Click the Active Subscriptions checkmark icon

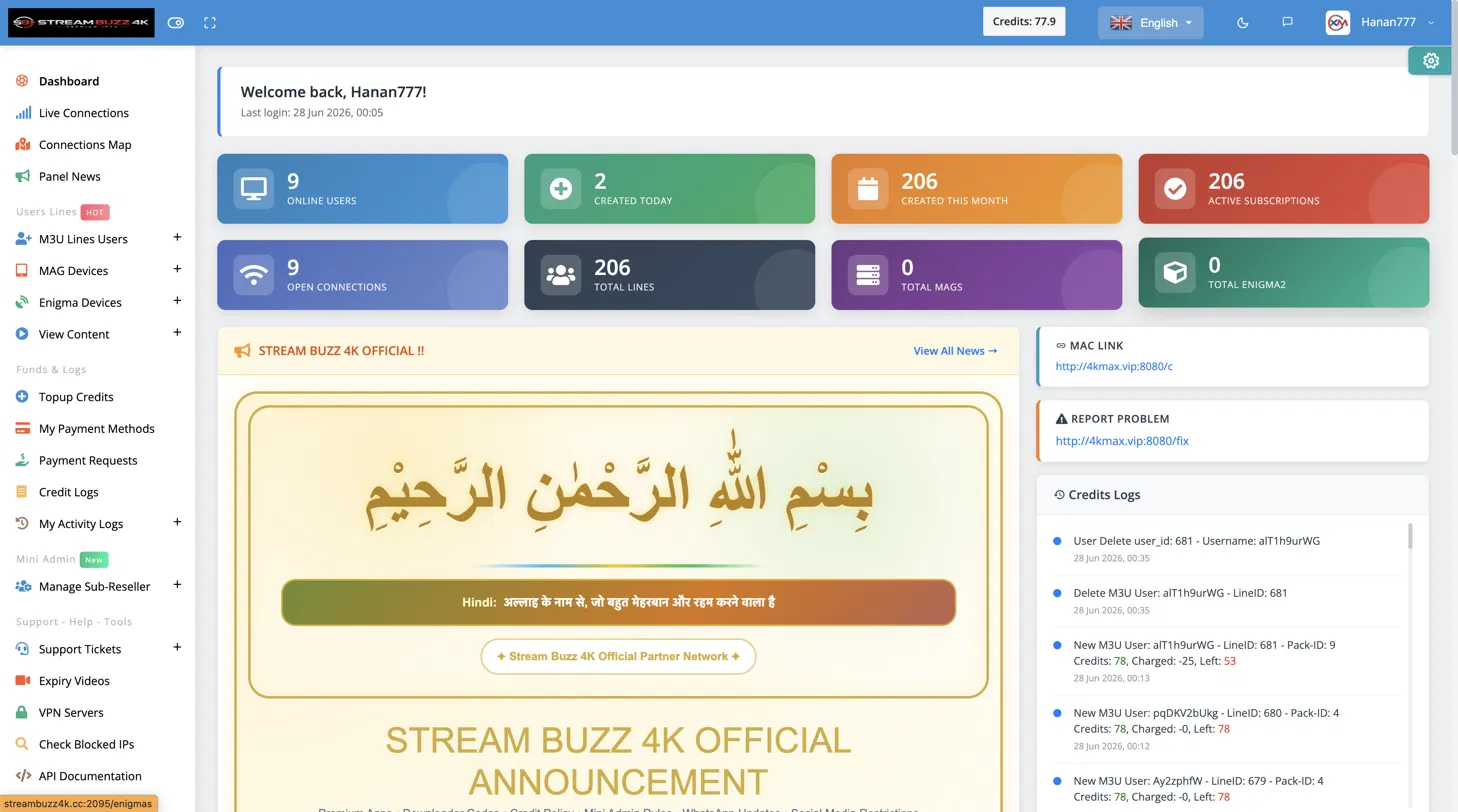click(x=1175, y=188)
